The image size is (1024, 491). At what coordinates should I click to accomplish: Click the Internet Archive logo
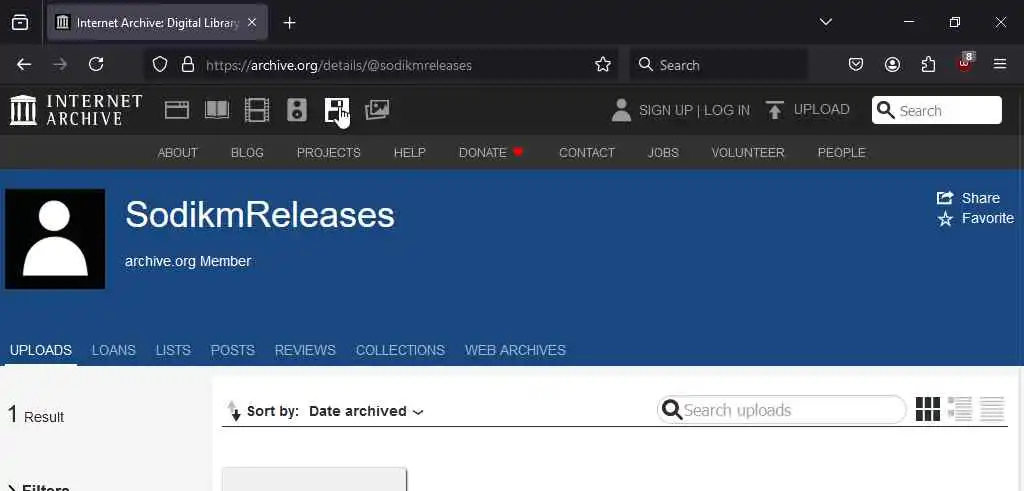pos(76,110)
